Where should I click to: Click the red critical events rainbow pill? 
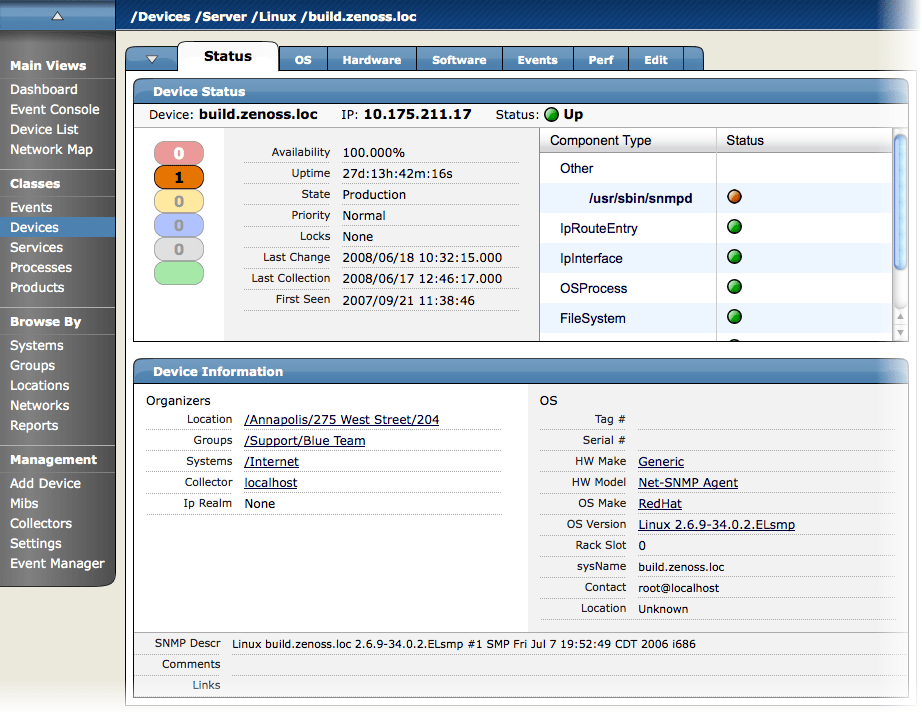pyautogui.click(x=179, y=154)
